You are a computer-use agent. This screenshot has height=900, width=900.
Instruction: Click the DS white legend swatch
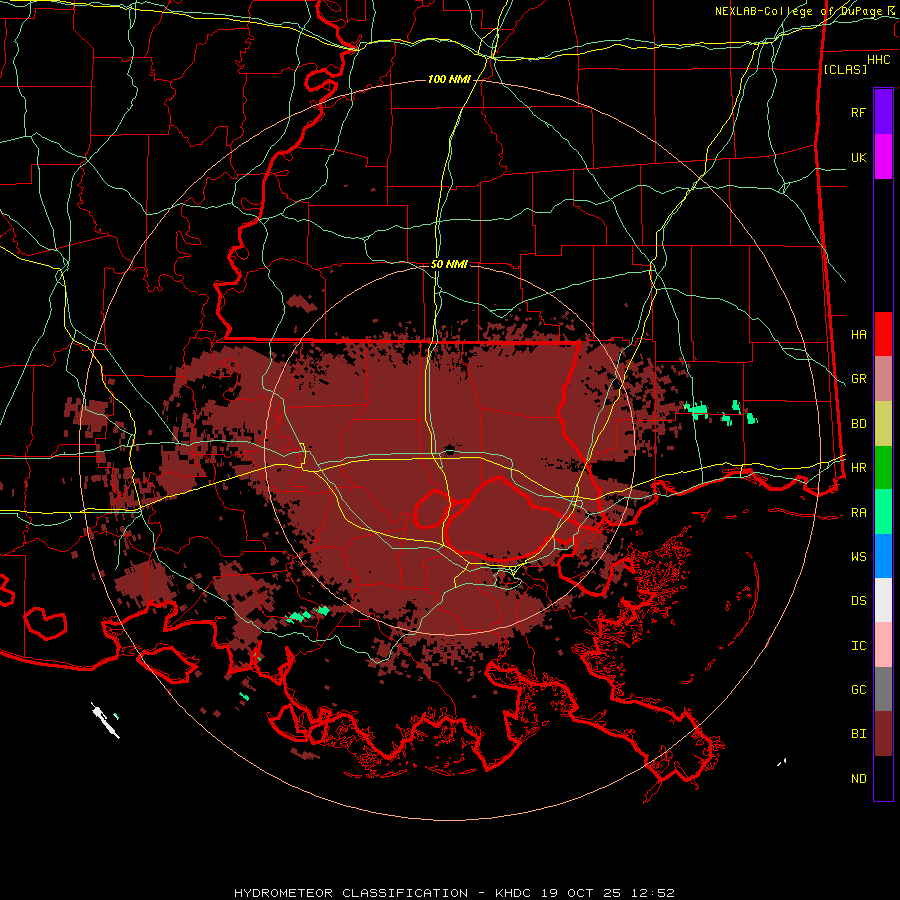click(883, 600)
